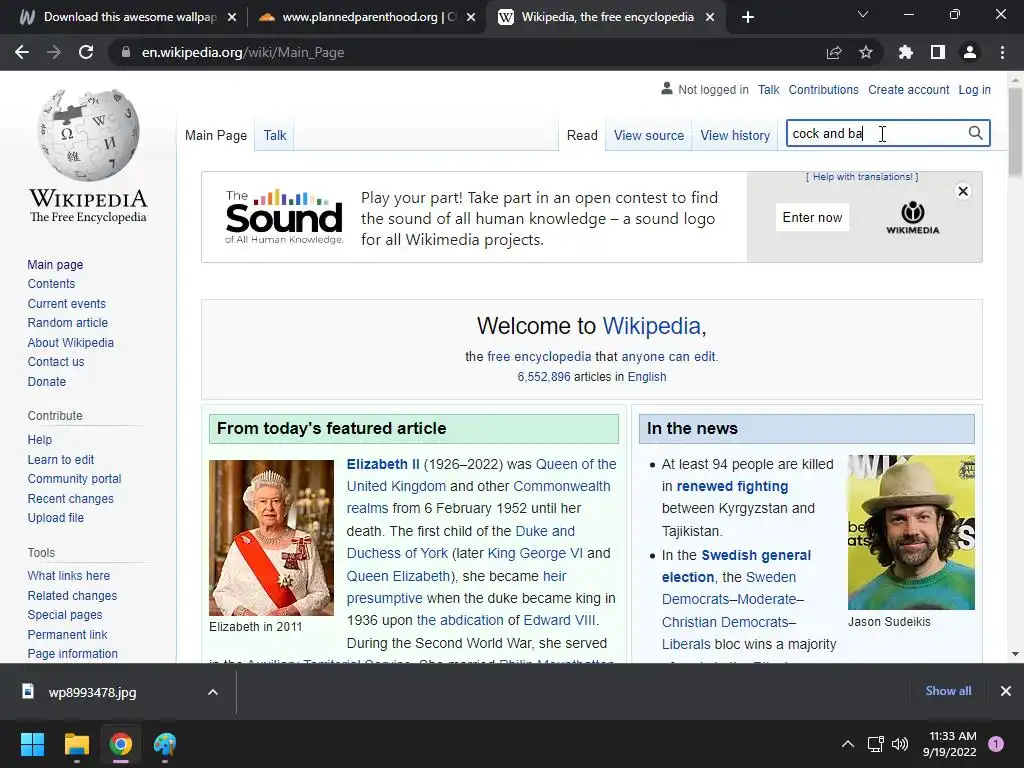Open the Upload file link
The image size is (1024, 768).
(x=56, y=517)
